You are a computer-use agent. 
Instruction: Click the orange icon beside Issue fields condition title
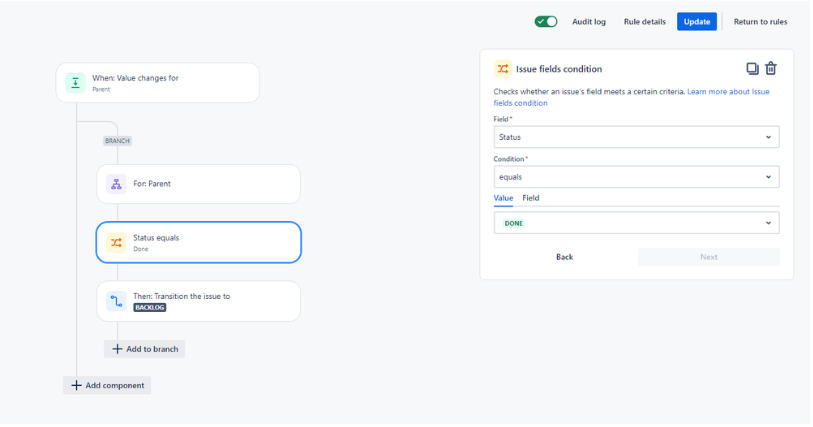tap(502, 69)
